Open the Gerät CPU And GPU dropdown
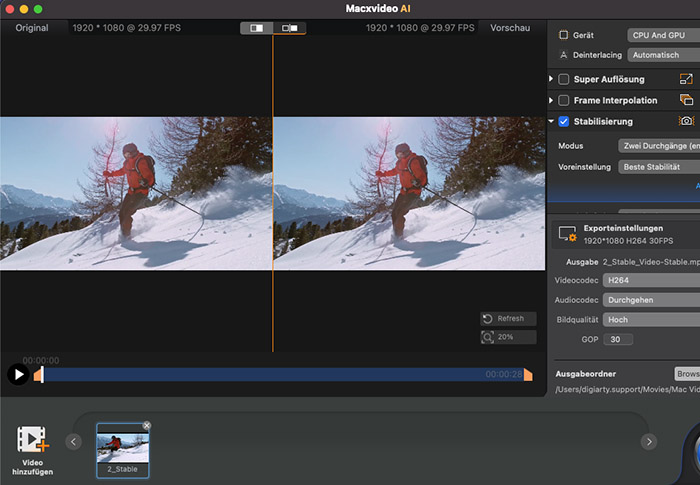 point(663,35)
